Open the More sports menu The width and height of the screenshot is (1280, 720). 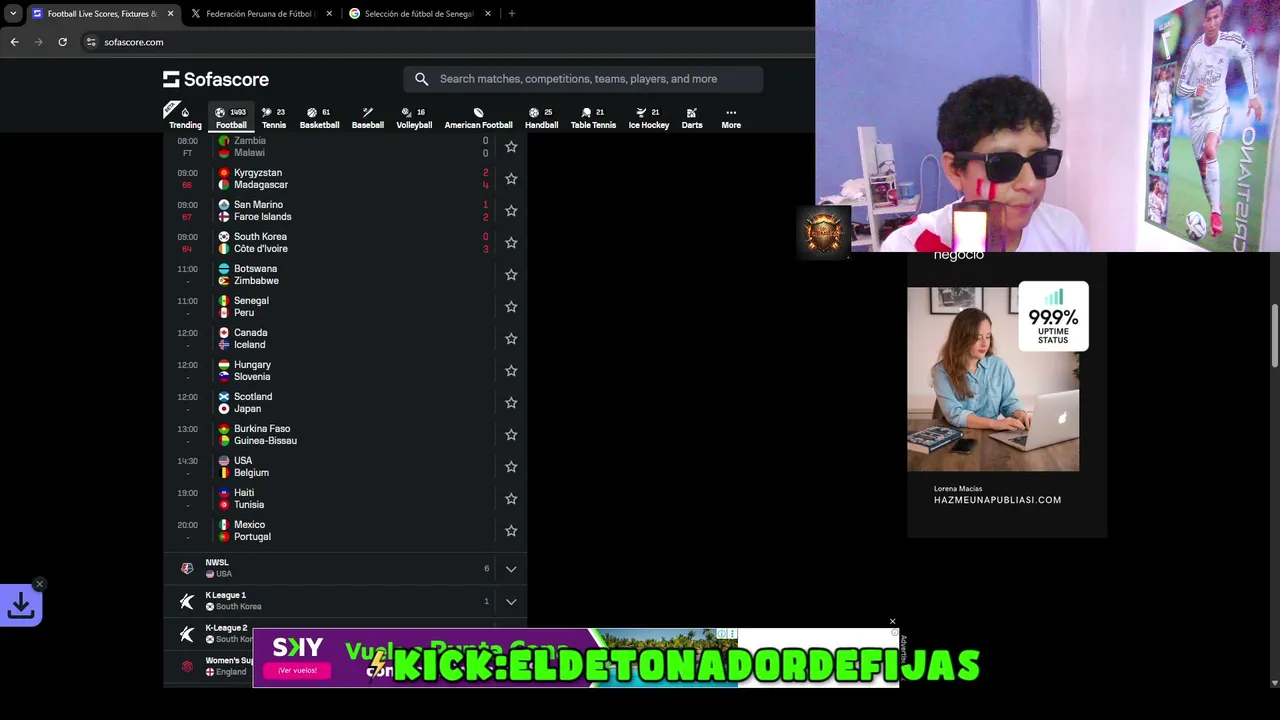click(731, 118)
